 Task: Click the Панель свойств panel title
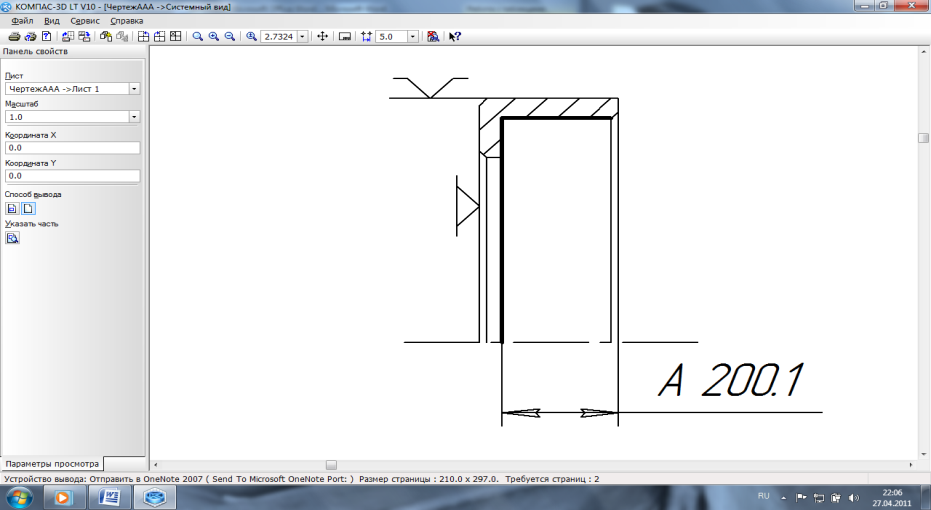click(35, 52)
